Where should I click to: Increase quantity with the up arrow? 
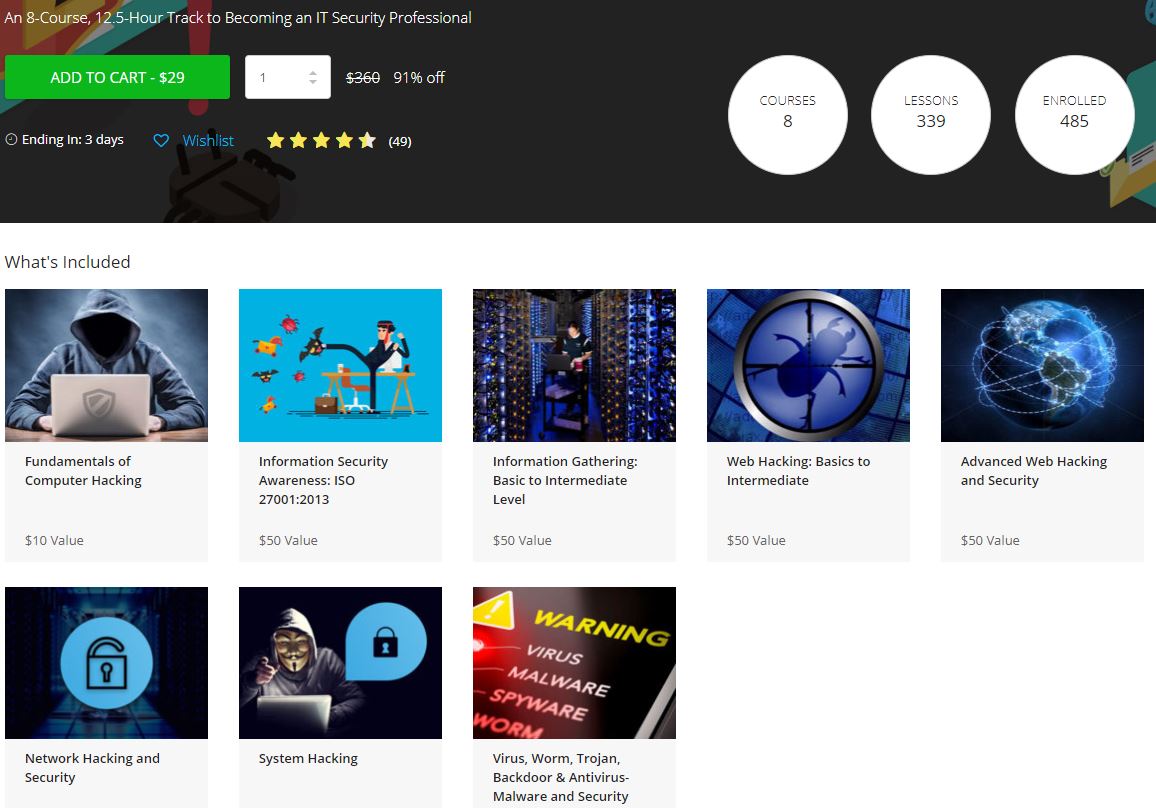[x=313, y=72]
